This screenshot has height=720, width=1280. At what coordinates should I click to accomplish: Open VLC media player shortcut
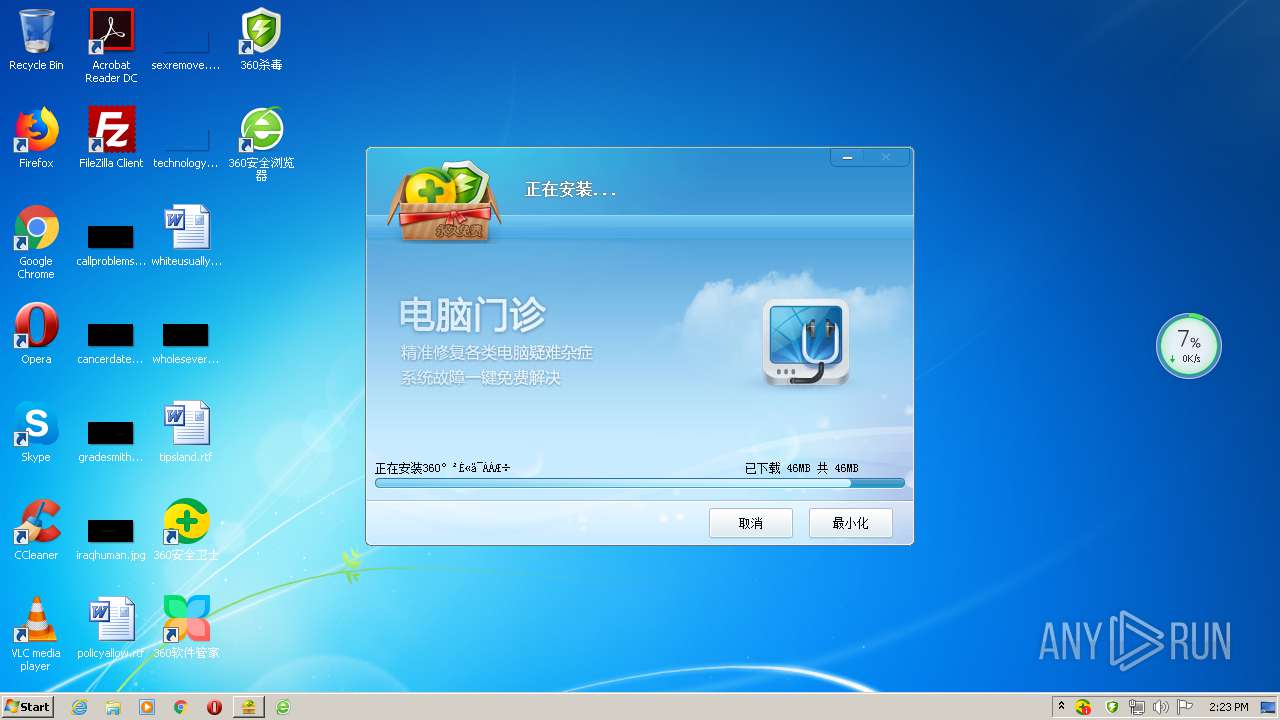coord(36,634)
